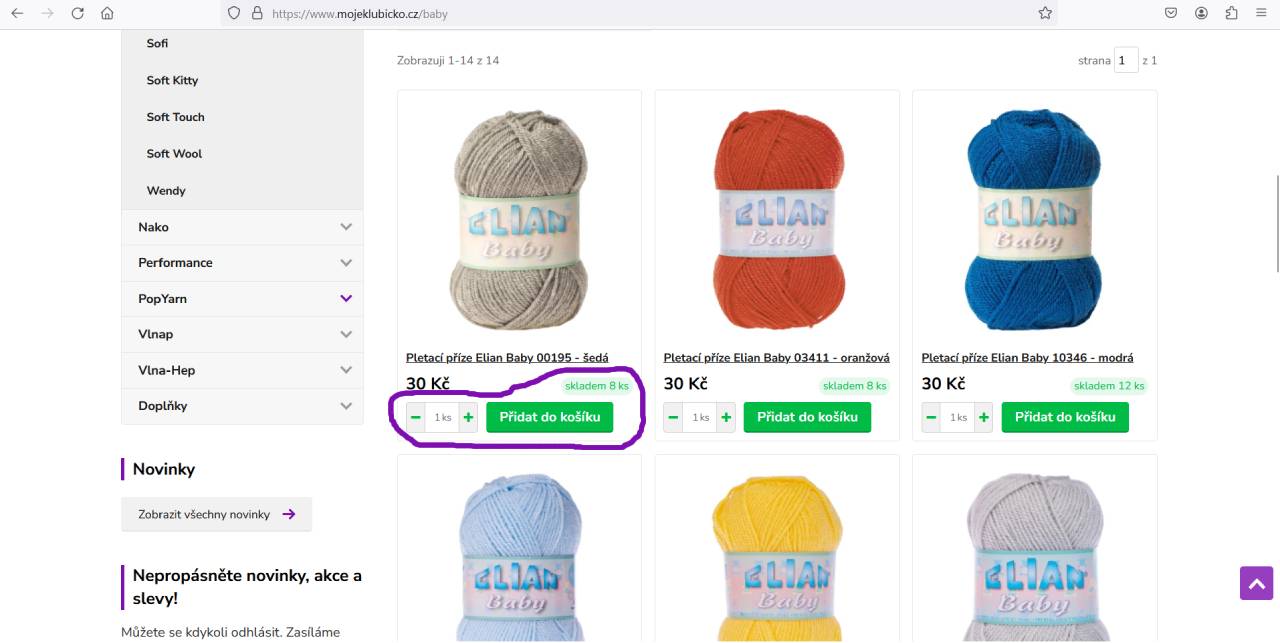Open the blue Elian Baby yarn thumbnail
Image resolution: width=1280 pixels, height=643 pixels.
click(1034, 220)
